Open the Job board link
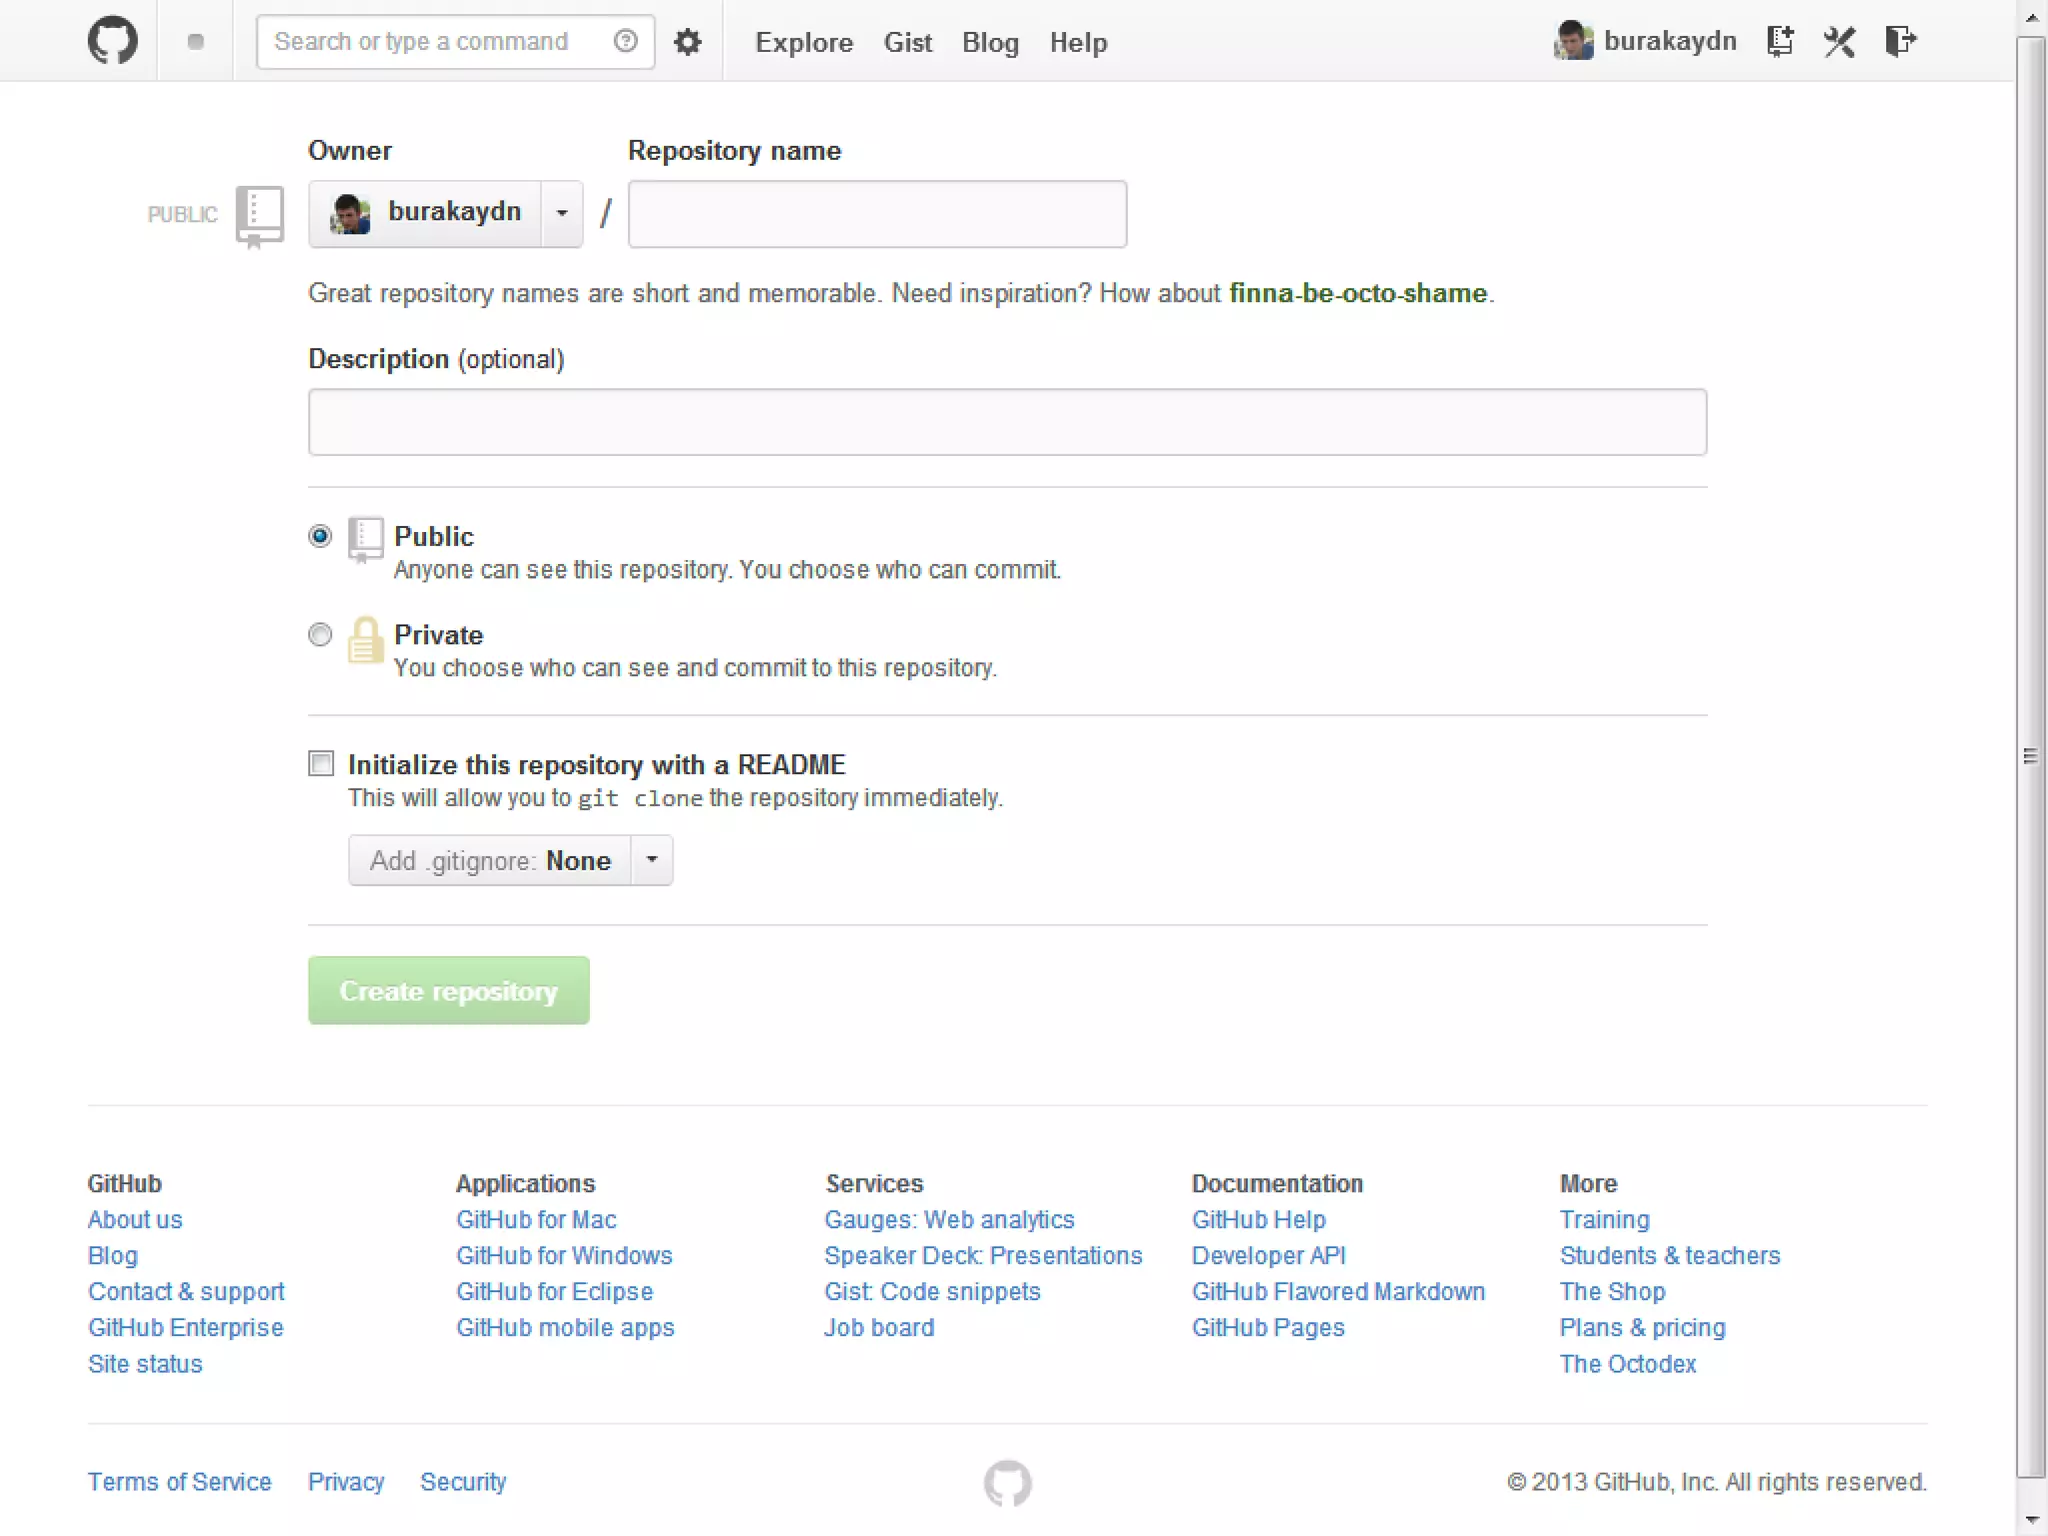The image size is (2048, 1536). [x=879, y=1328]
